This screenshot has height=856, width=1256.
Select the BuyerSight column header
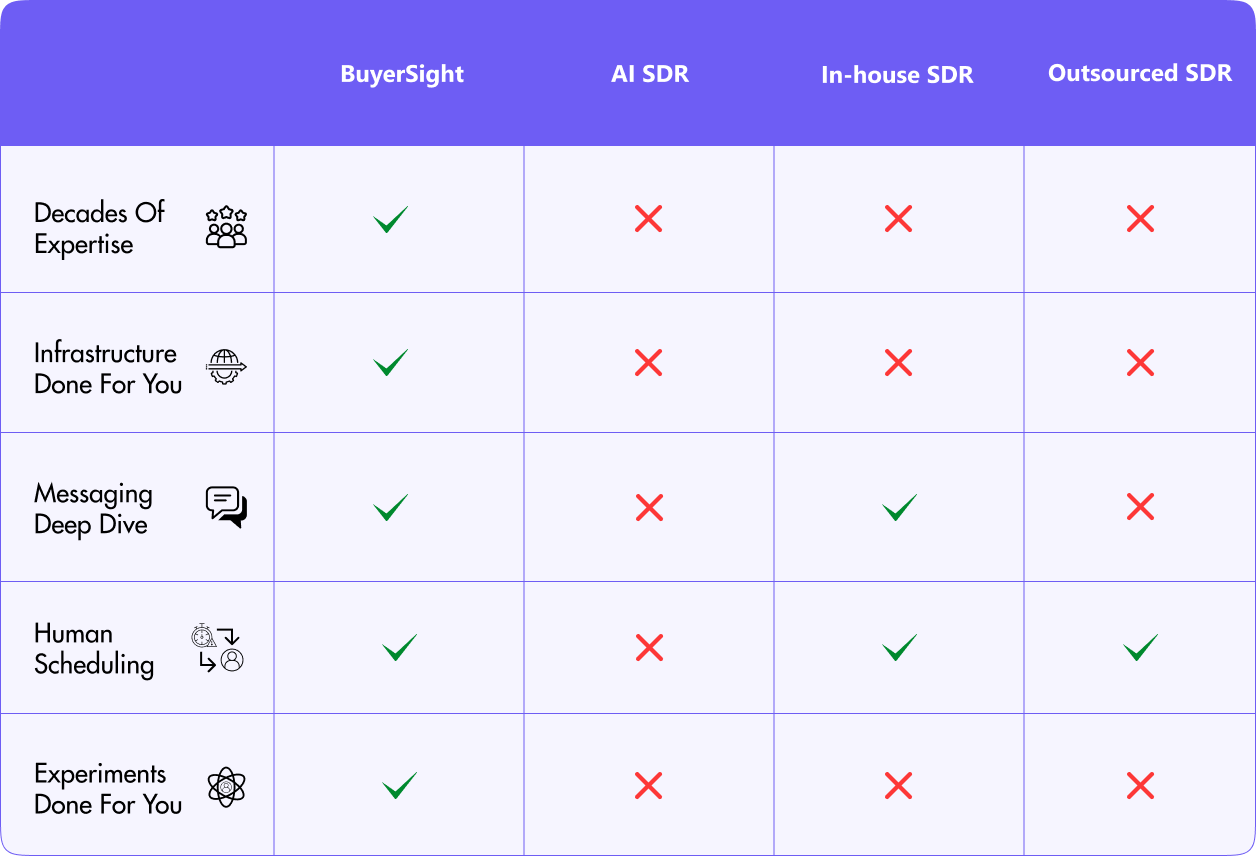tap(402, 74)
